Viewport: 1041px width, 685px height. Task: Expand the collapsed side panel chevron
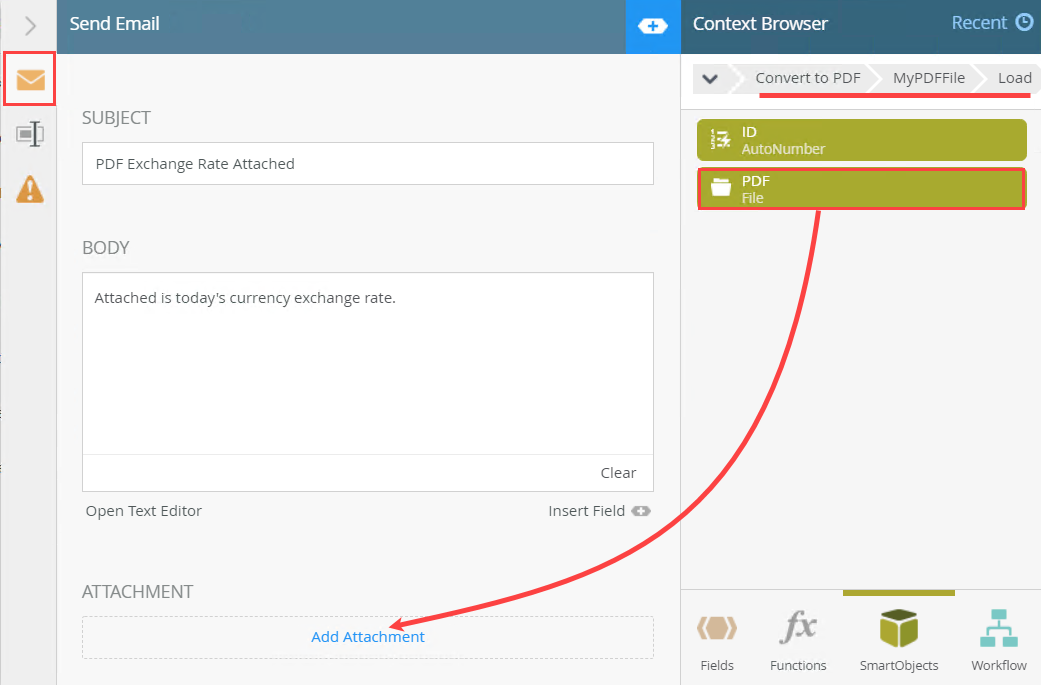[x=30, y=26]
